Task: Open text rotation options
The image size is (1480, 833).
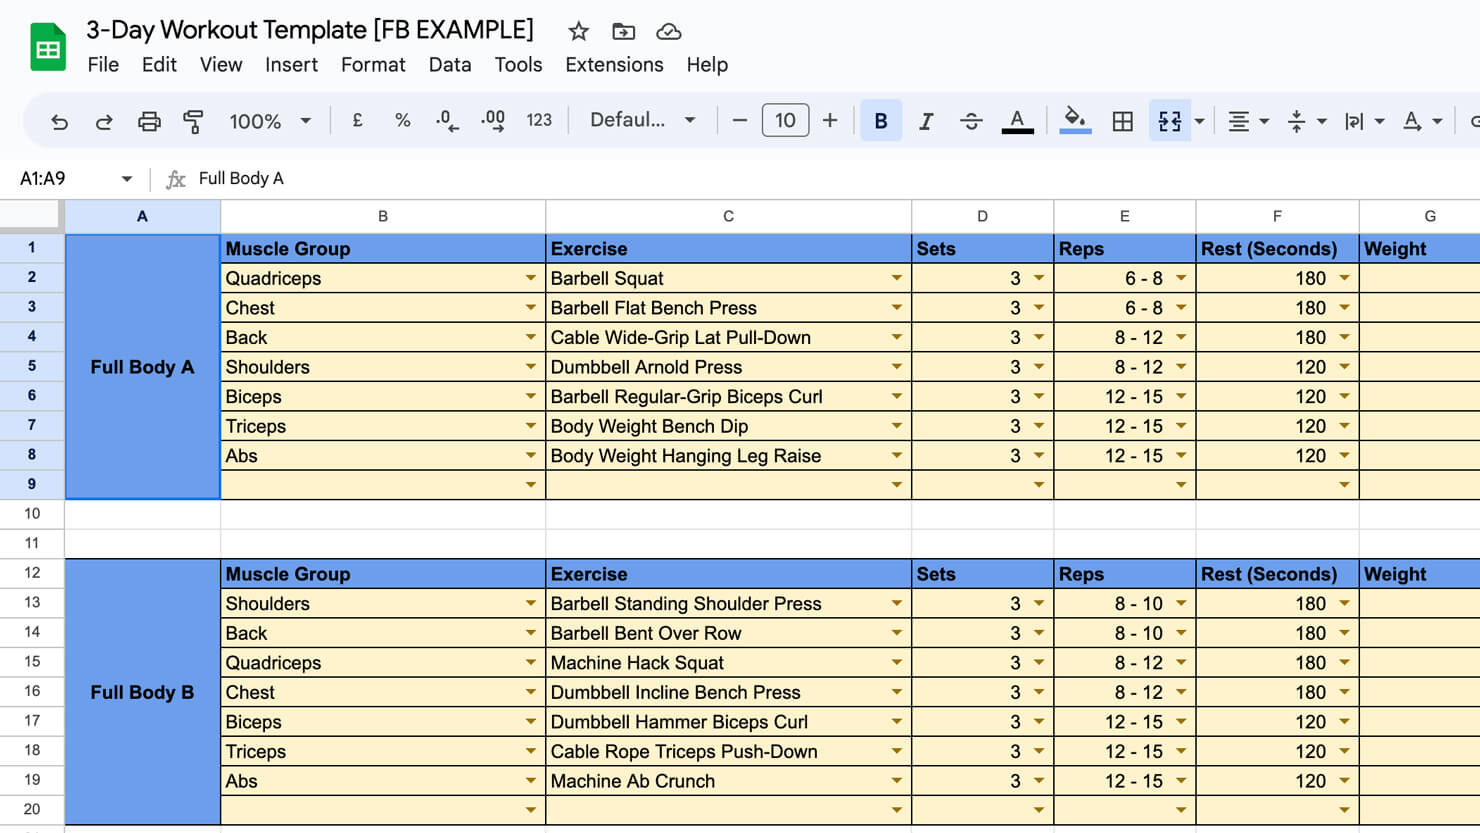Action: click(1422, 121)
